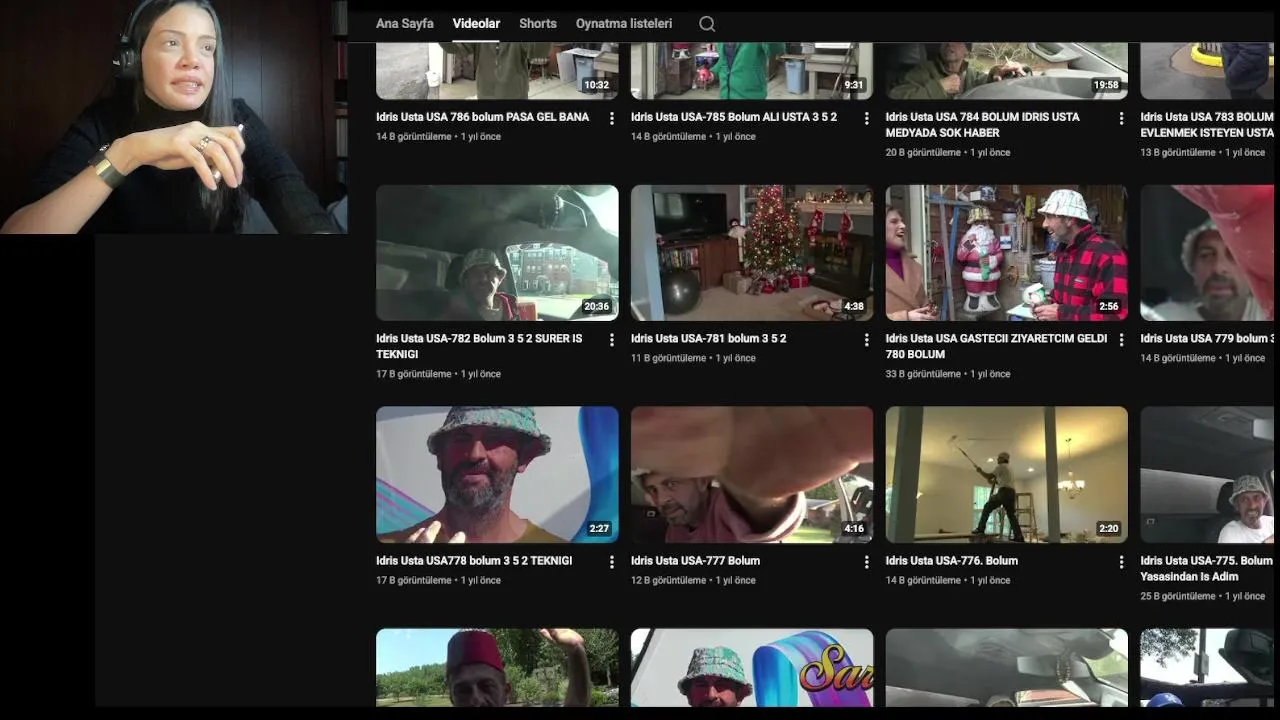Open options menu for USA-776. Bolum video
Image resolution: width=1280 pixels, height=720 pixels.
(1121, 562)
